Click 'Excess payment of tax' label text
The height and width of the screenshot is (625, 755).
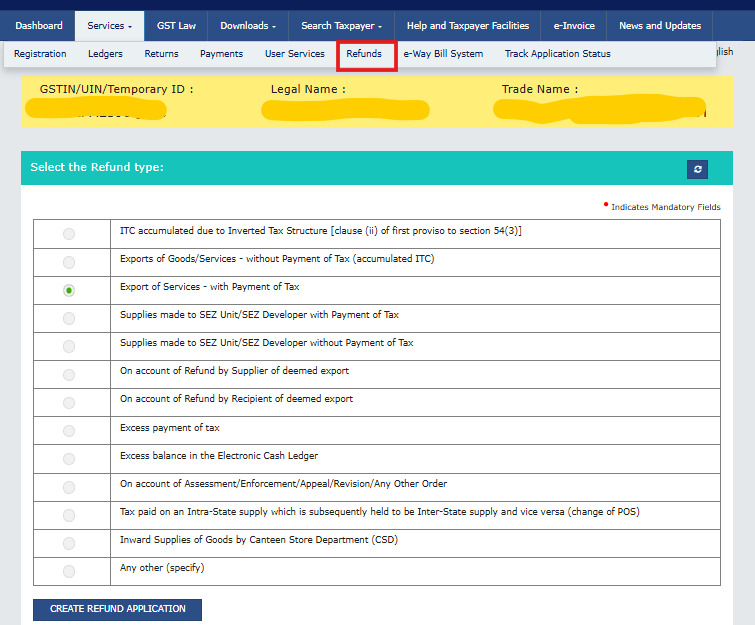[169, 428]
